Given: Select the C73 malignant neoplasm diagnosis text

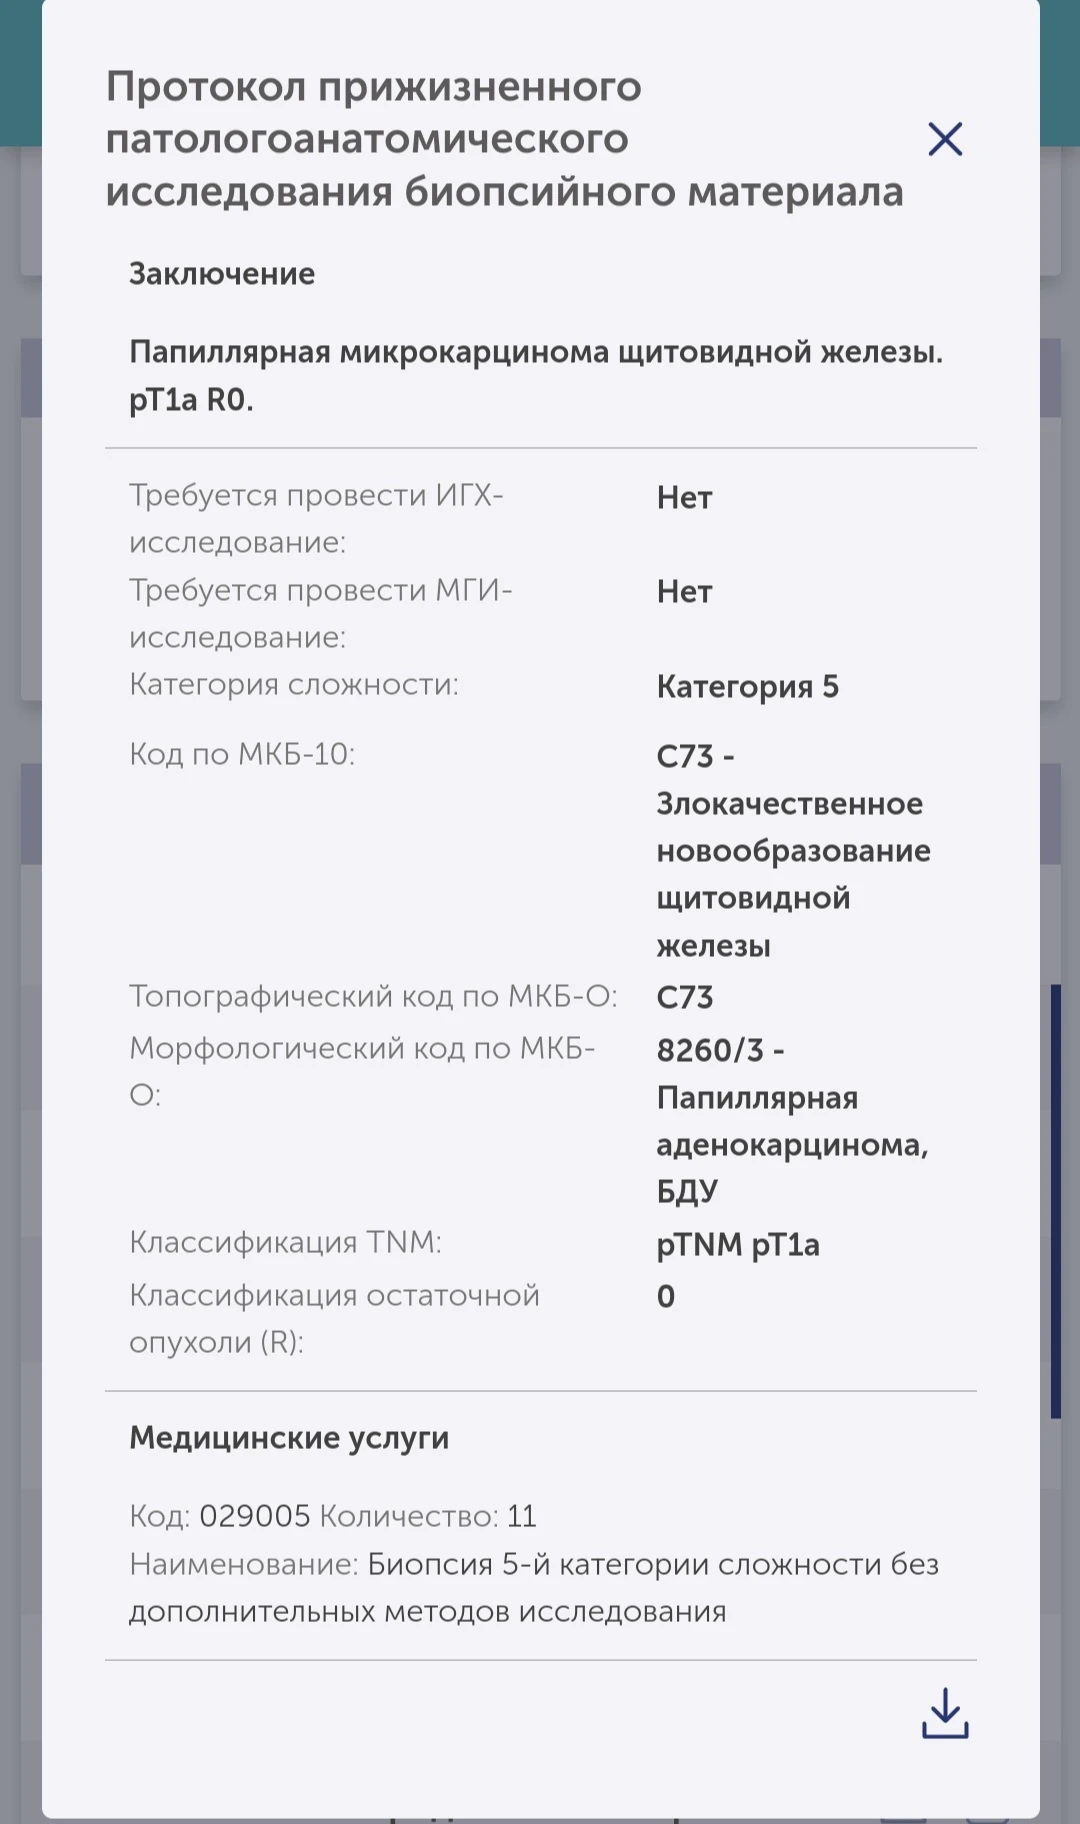Looking at the screenshot, I should point(792,851).
